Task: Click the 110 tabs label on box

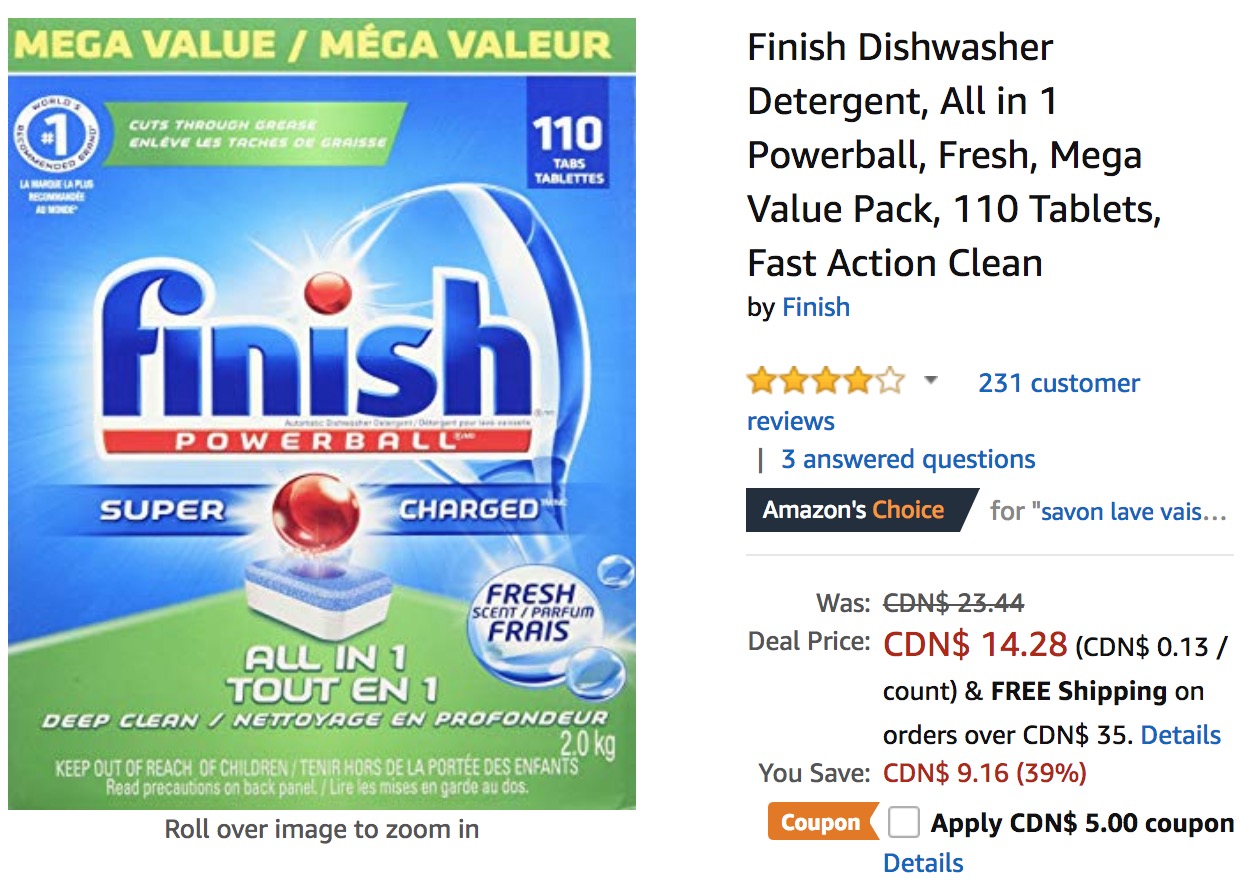Action: coord(568,148)
